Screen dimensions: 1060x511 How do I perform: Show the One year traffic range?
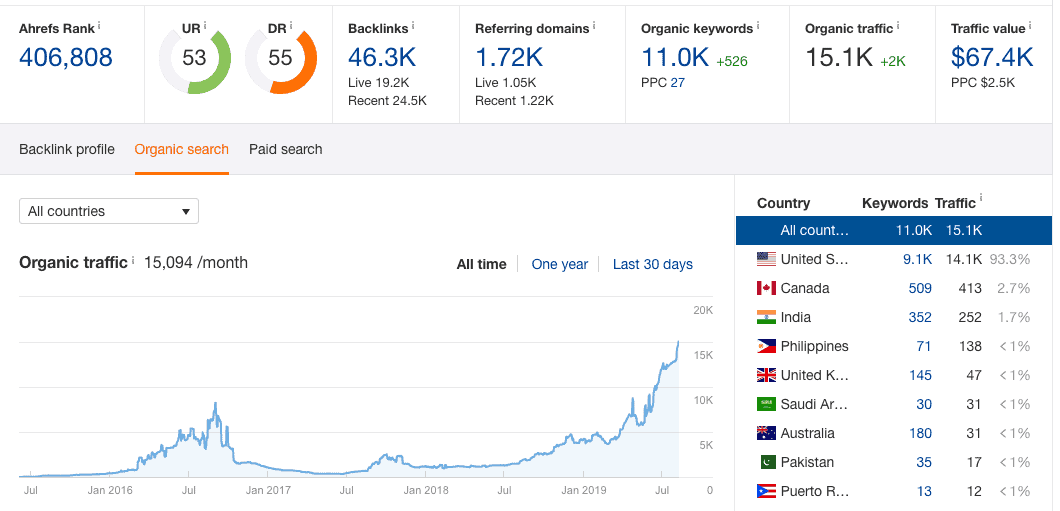(x=560, y=264)
